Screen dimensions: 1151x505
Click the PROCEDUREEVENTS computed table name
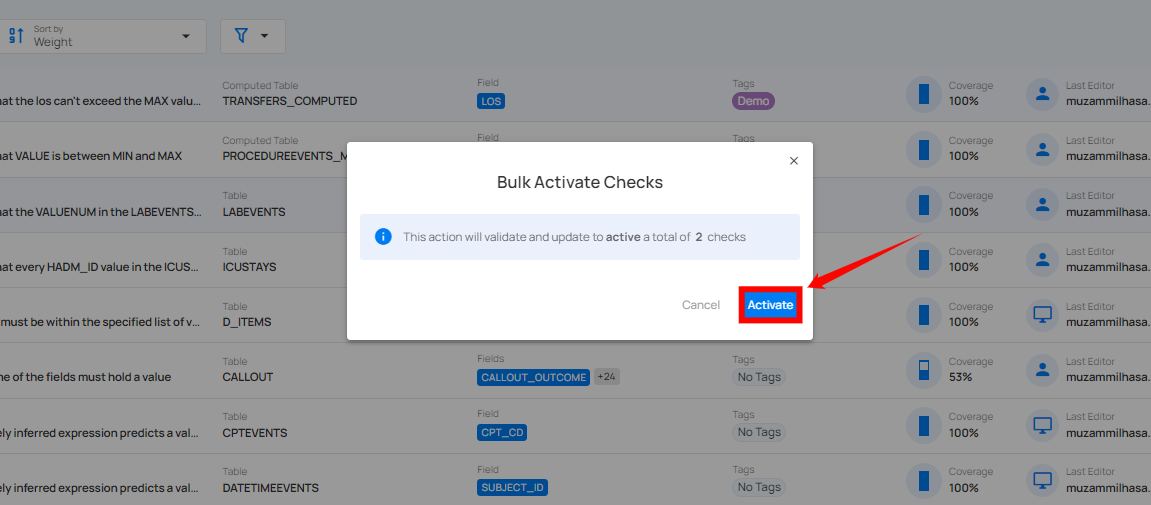(x=284, y=156)
